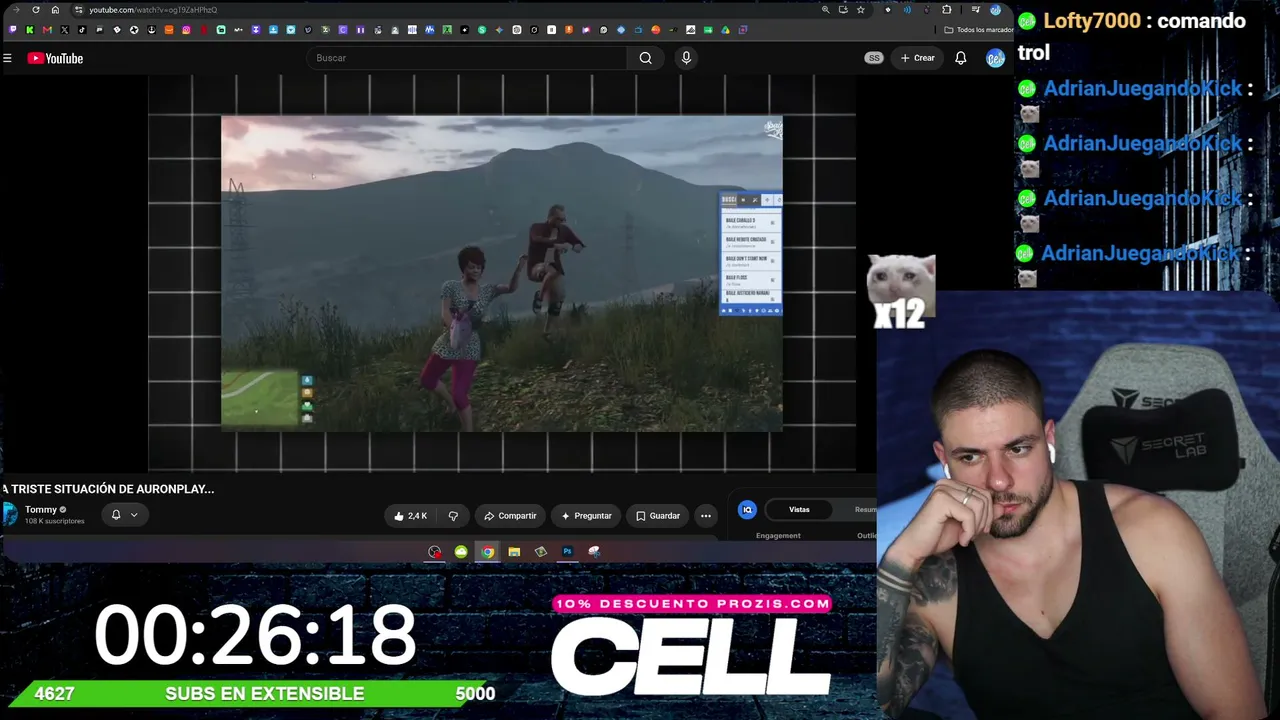Click Lofty7000 username in chat
This screenshot has width=1280, height=720.
pyautogui.click(x=1092, y=21)
